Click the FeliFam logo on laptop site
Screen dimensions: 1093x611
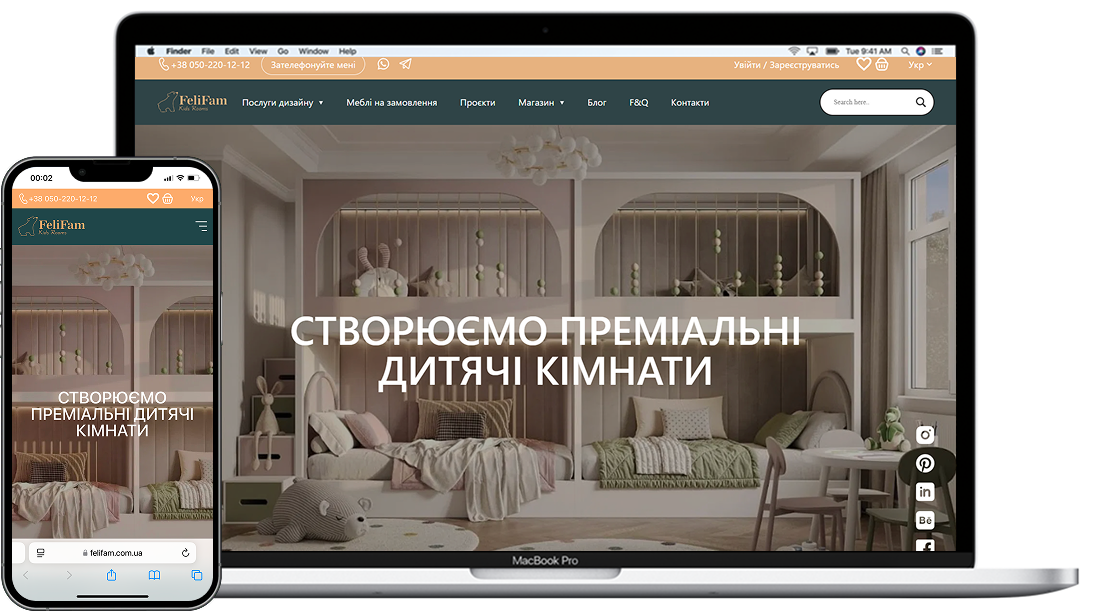pos(192,102)
